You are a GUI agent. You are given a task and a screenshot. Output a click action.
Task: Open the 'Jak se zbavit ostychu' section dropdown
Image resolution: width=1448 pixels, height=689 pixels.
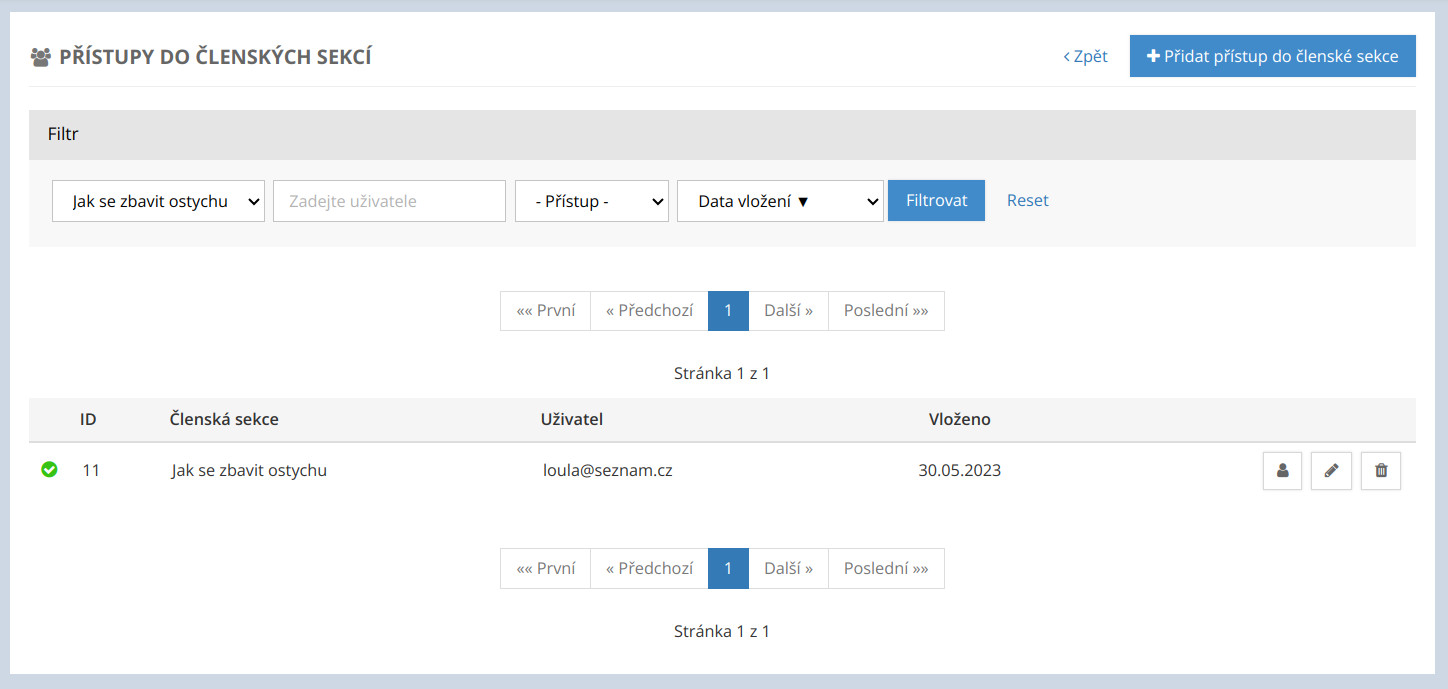[x=158, y=201]
